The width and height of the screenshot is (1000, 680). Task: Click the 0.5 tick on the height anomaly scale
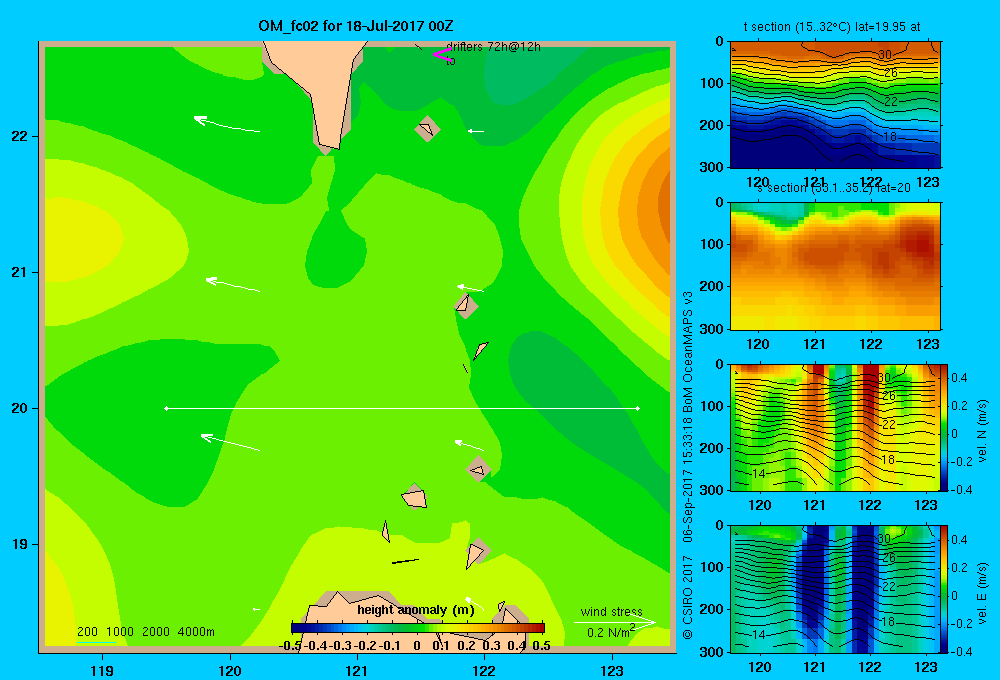(541, 646)
